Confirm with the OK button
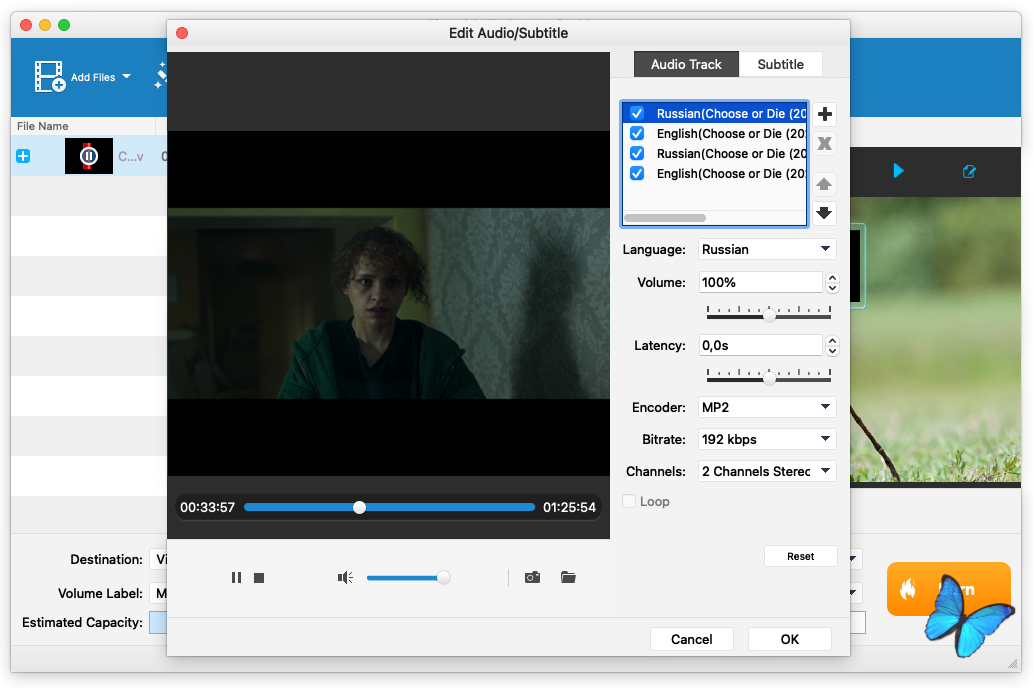This screenshot has width=1034, height=688. [x=789, y=639]
